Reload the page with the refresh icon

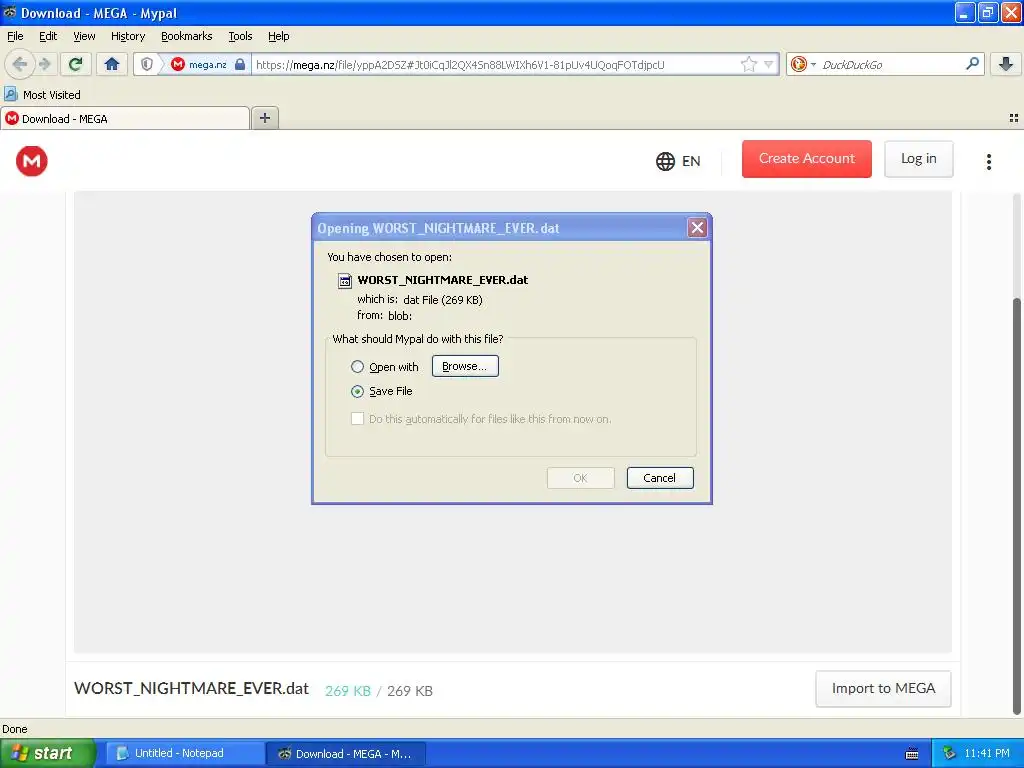click(76, 64)
